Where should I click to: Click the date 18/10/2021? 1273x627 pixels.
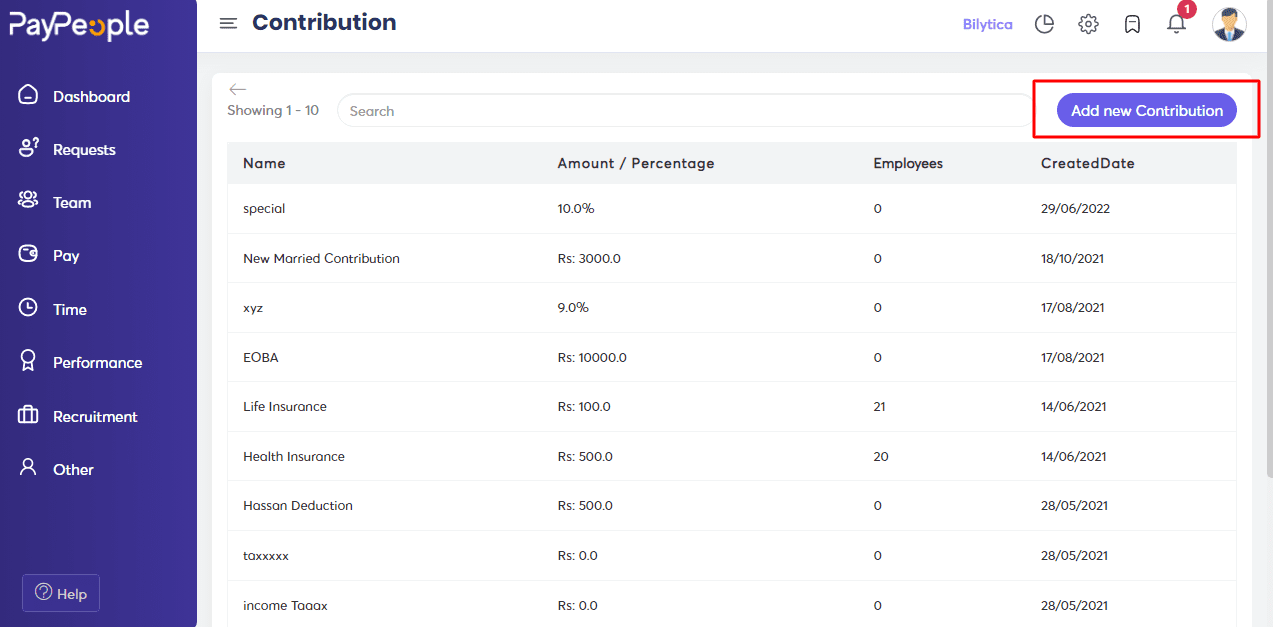(x=1073, y=258)
